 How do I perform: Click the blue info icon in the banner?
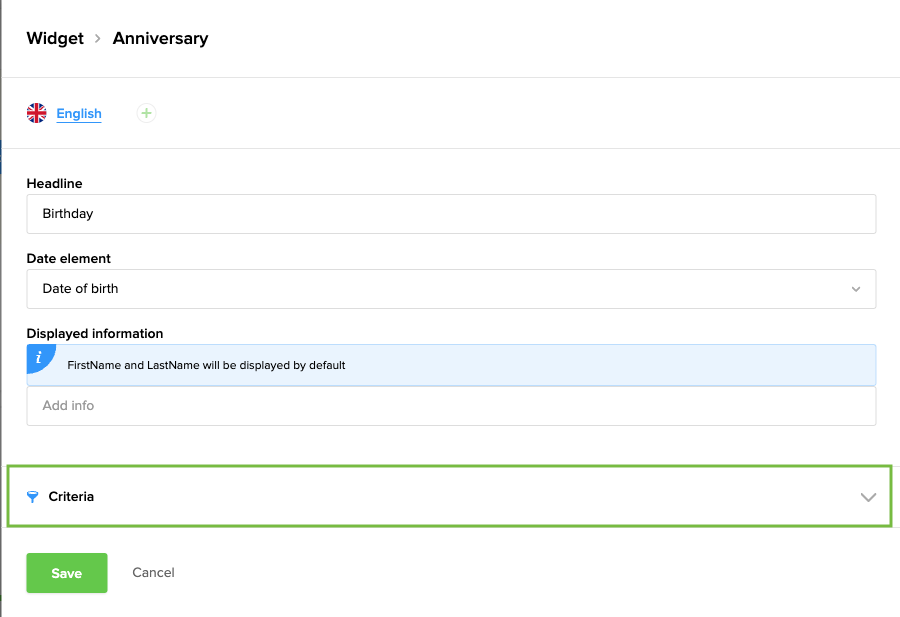[39, 358]
